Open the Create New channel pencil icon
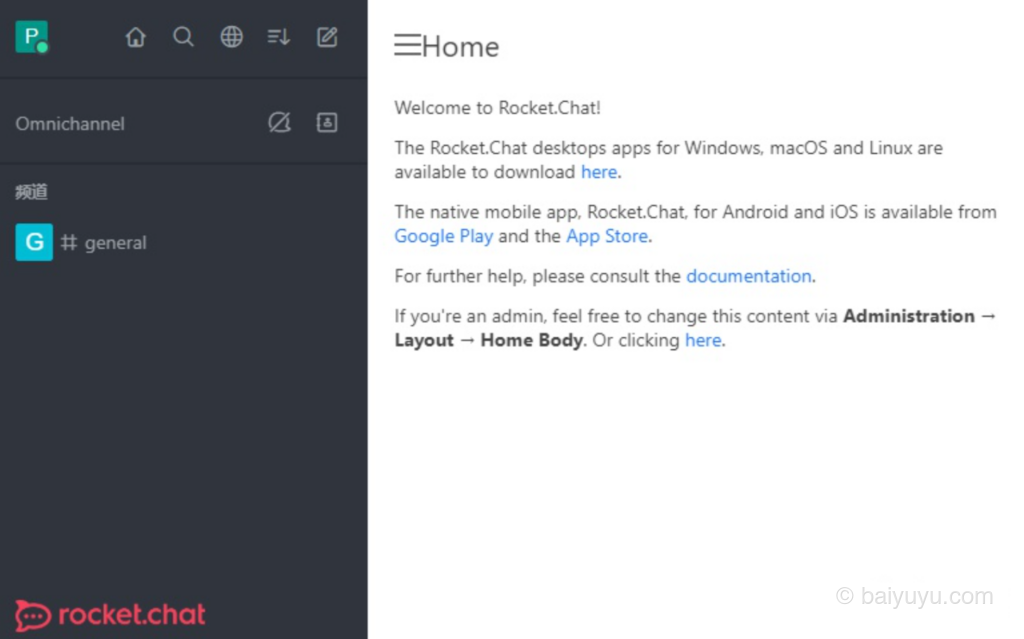The height and width of the screenshot is (639, 1024). coord(326,36)
